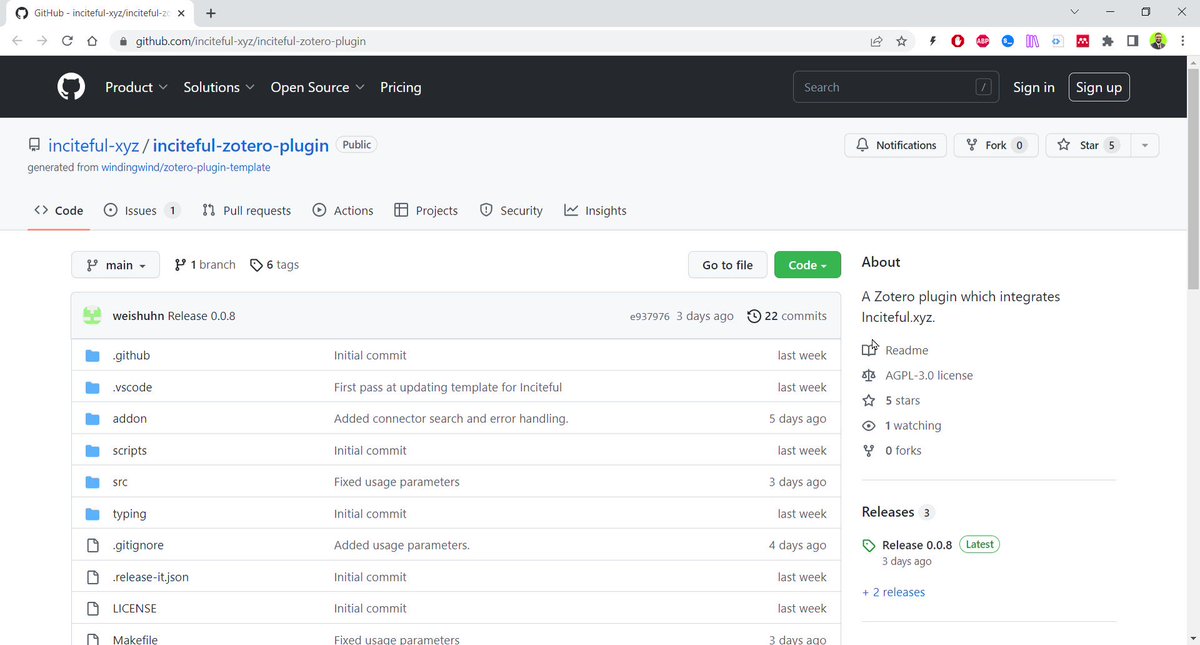Screen dimensions: 1200x645
Task: Open commit hash e937976
Action: tap(649, 316)
